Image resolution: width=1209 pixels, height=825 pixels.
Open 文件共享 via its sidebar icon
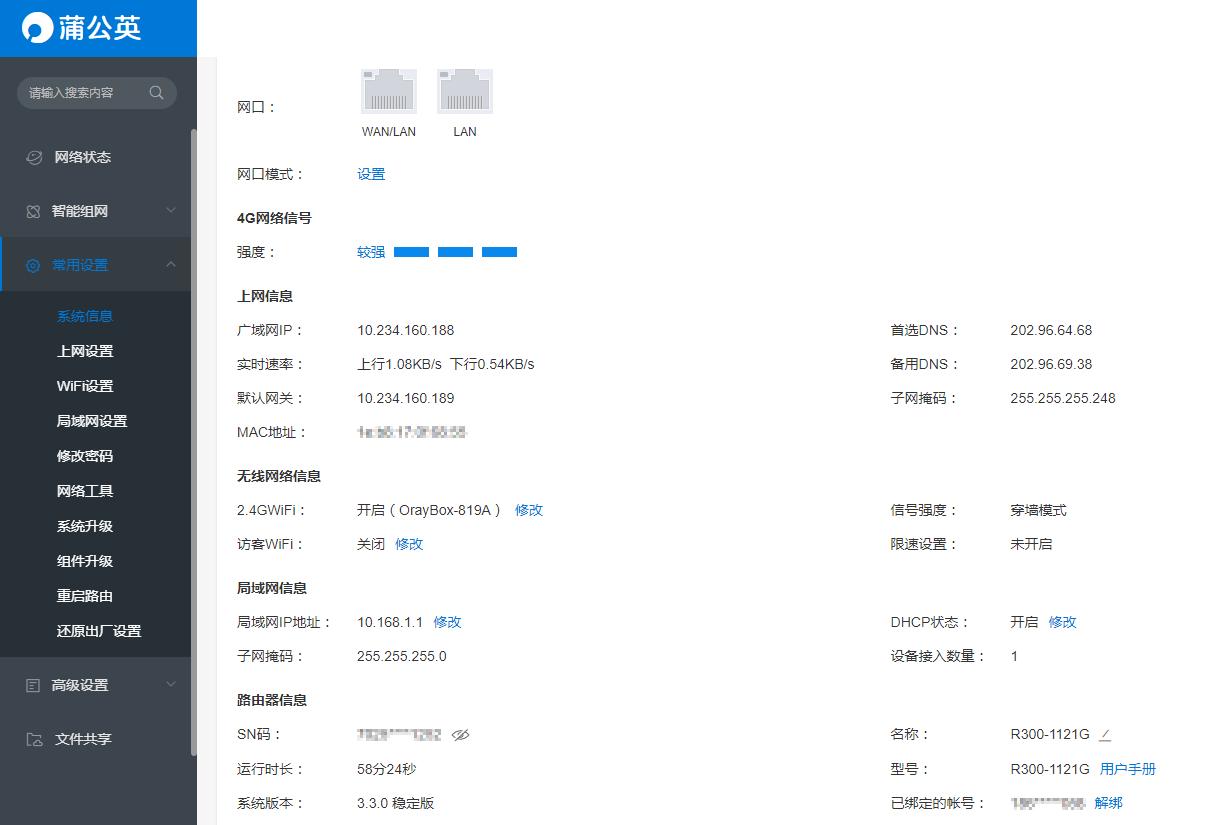(34, 738)
